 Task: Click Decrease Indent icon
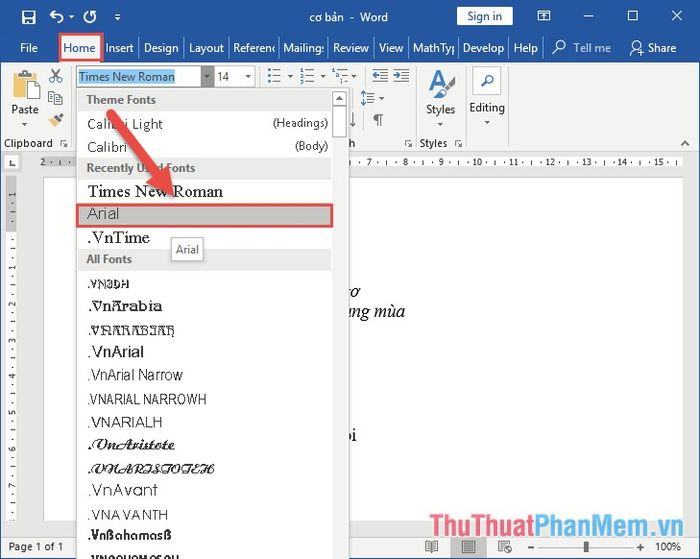[x=380, y=76]
